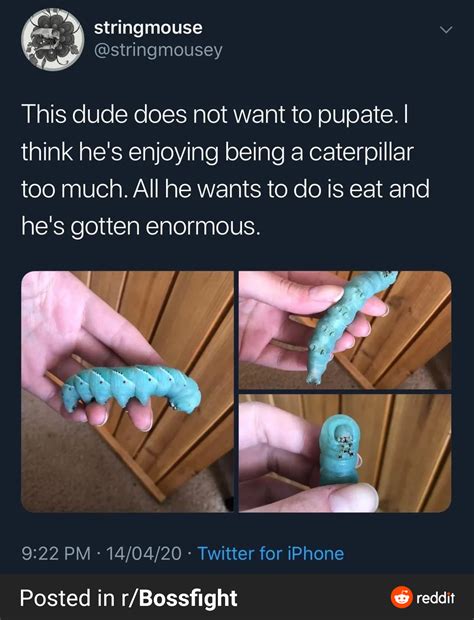Open stringmouse profile avatar picture
The width and height of the screenshot is (474, 620).
point(53,40)
